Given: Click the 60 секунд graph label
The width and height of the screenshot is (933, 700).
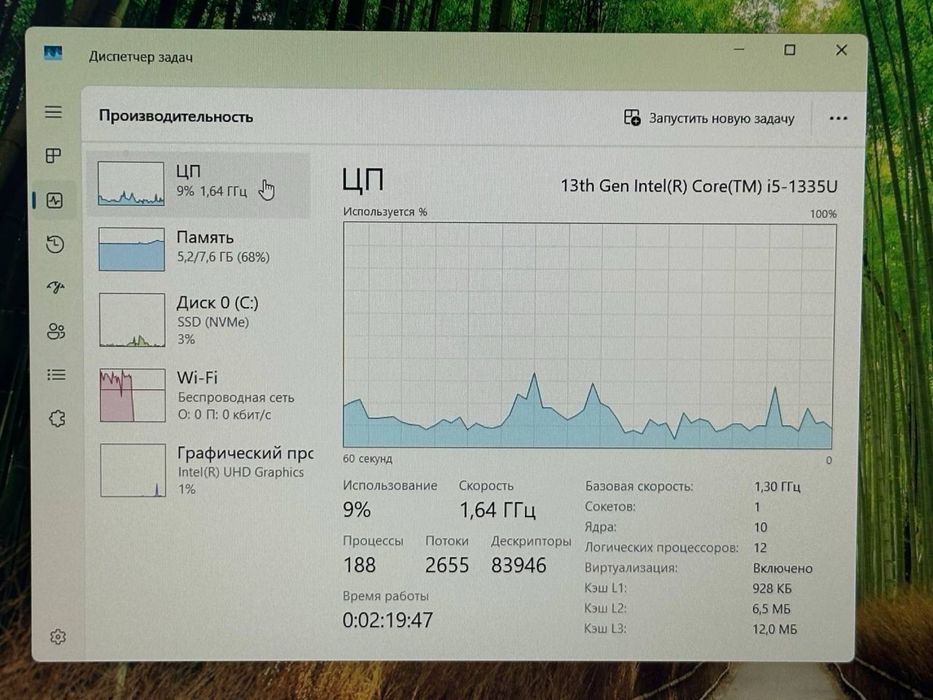Looking at the screenshot, I should (x=367, y=459).
